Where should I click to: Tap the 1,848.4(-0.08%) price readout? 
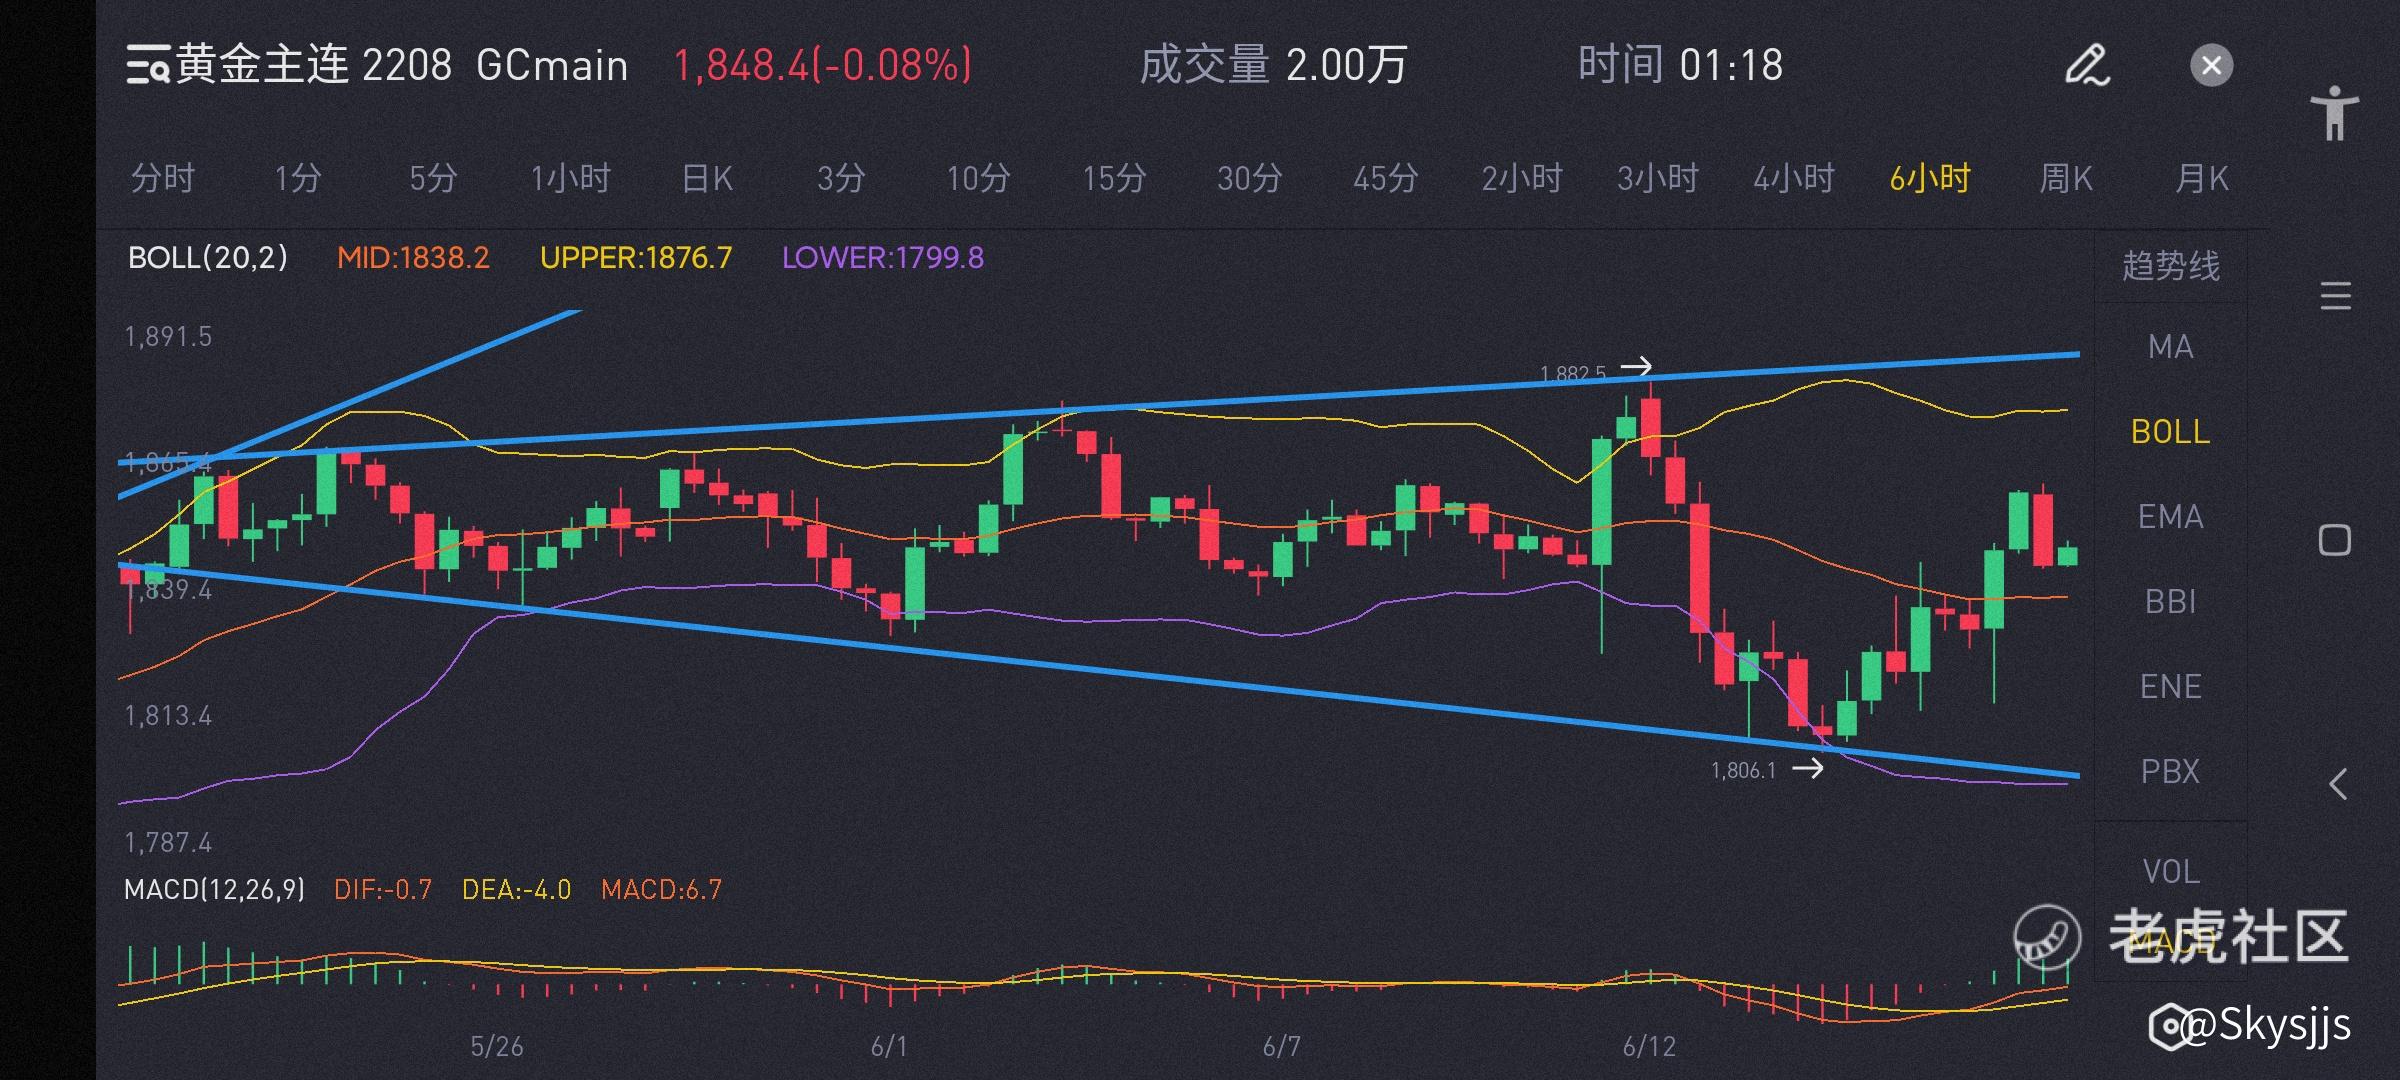(x=822, y=66)
